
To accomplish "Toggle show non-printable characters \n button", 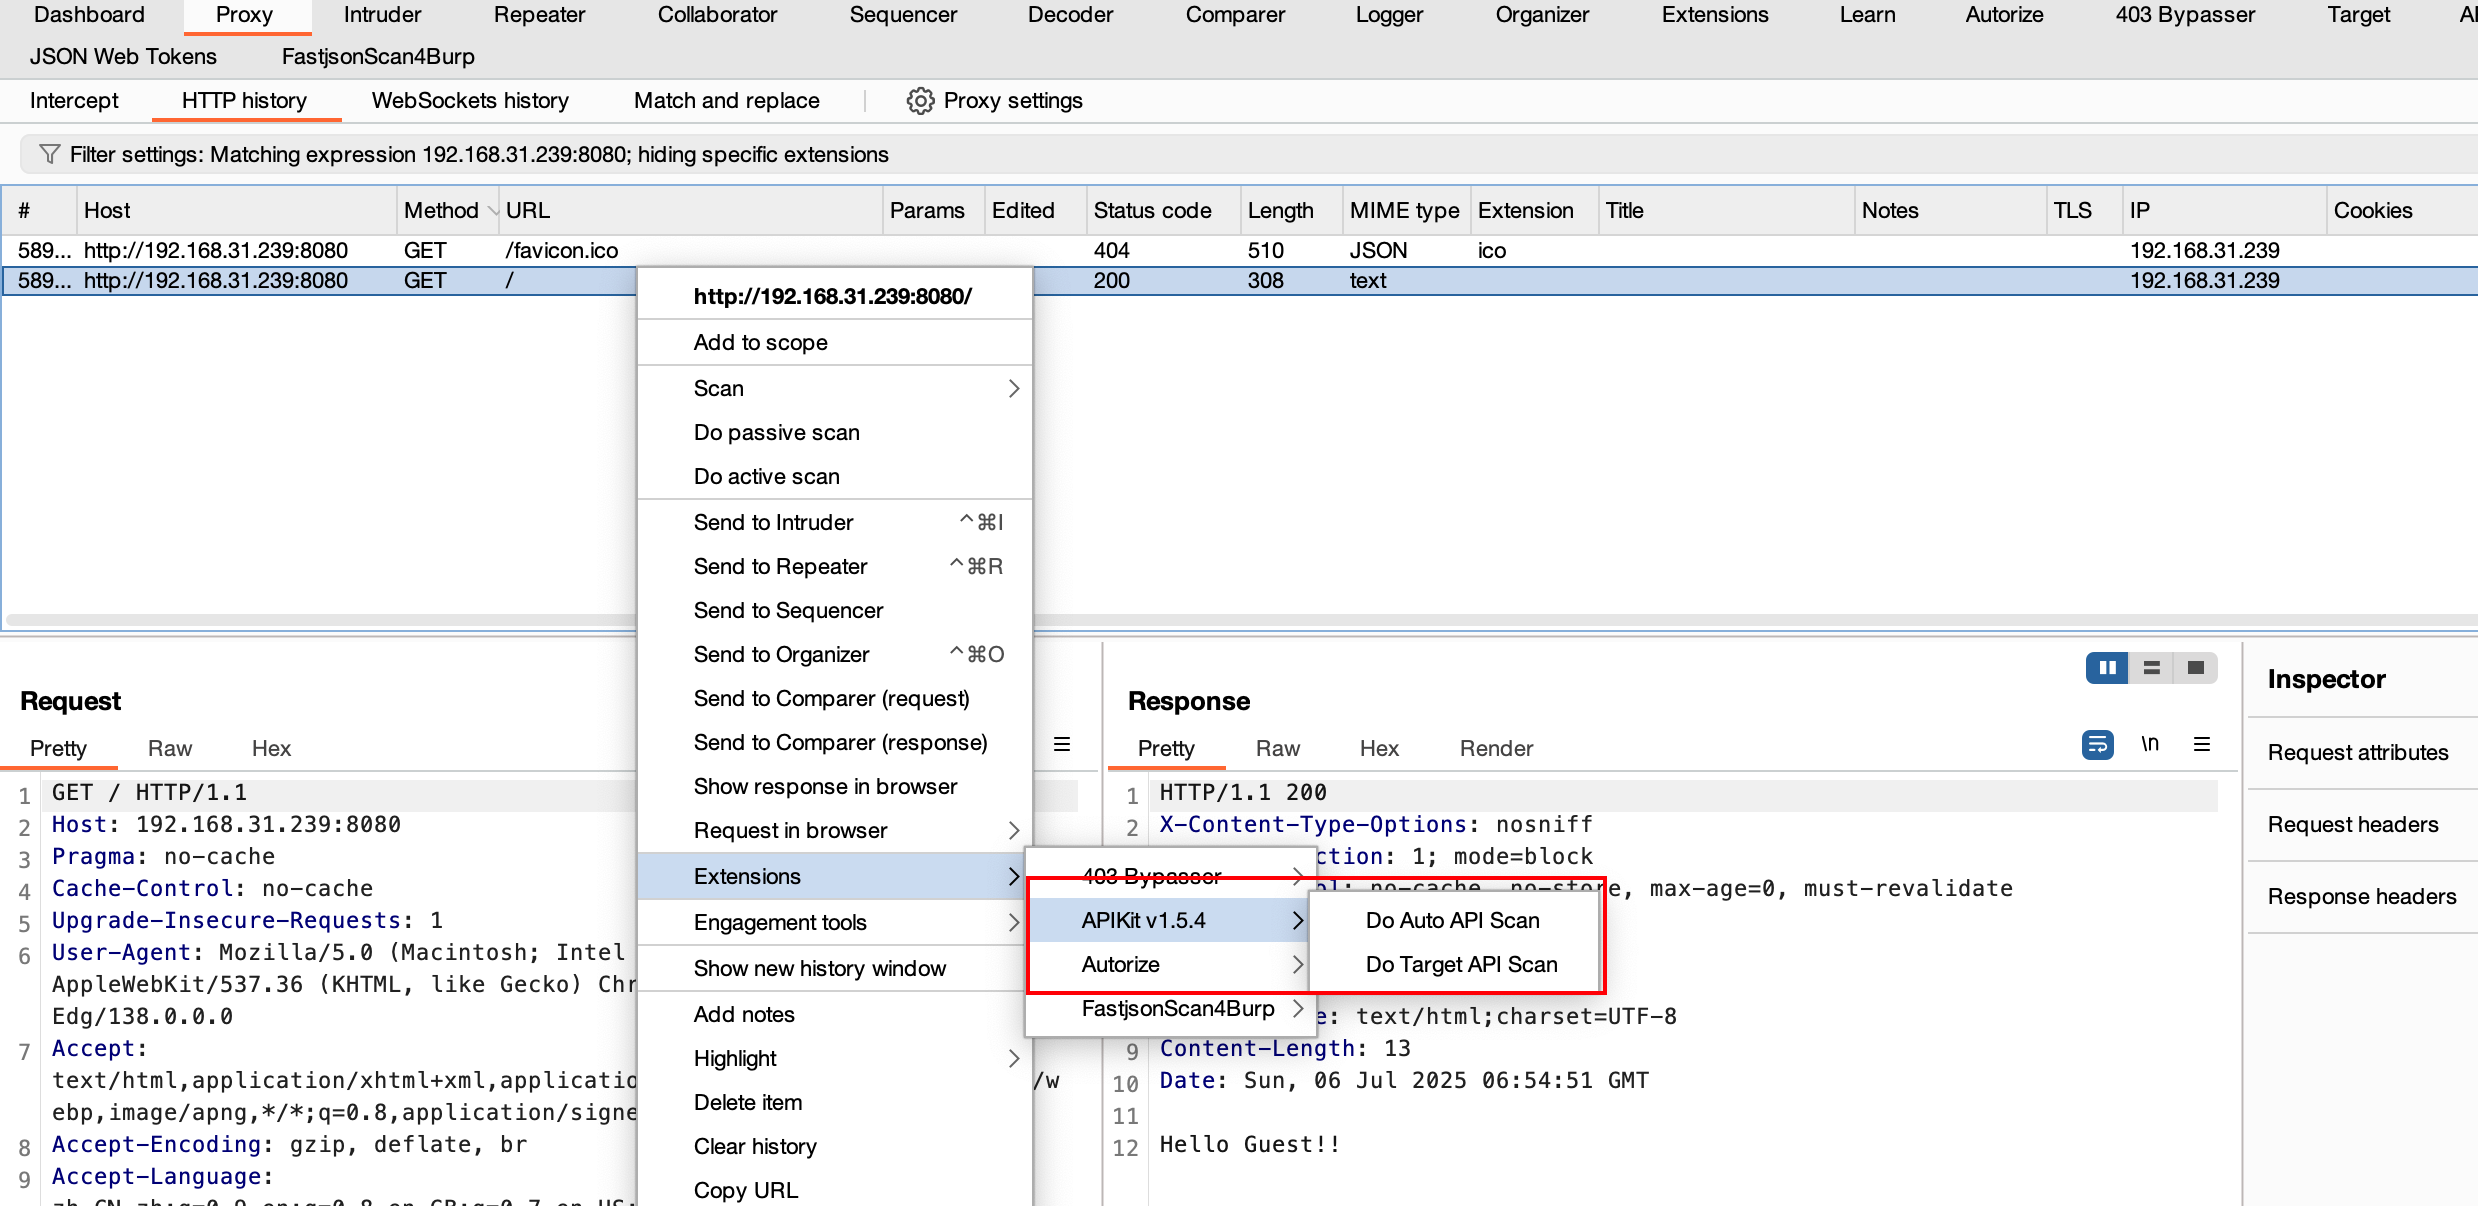I will (x=2150, y=744).
